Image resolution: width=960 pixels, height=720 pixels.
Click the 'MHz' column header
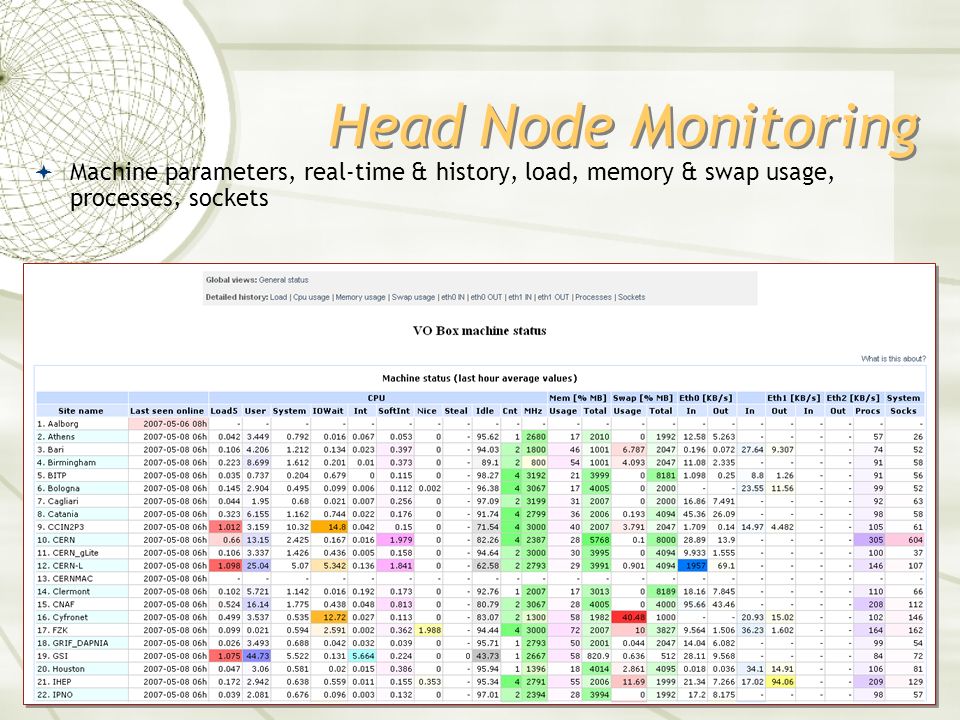click(x=533, y=411)
